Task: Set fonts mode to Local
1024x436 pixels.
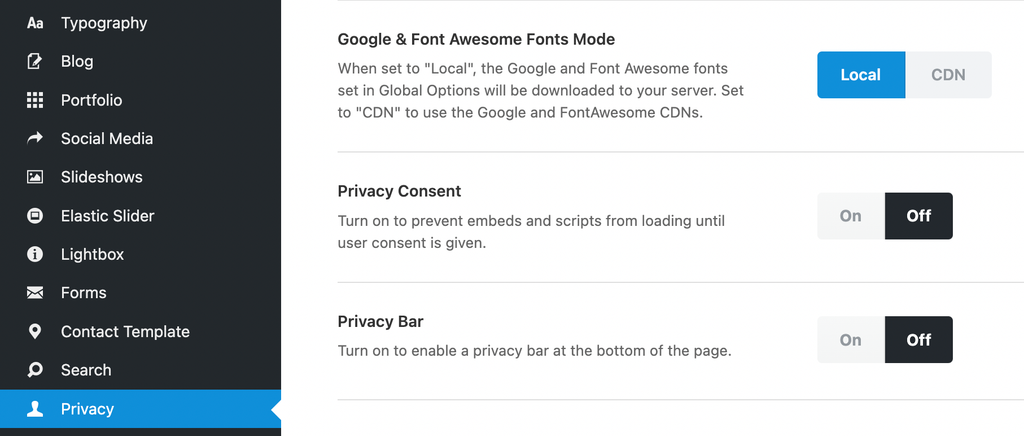Action: pos(860,75)
